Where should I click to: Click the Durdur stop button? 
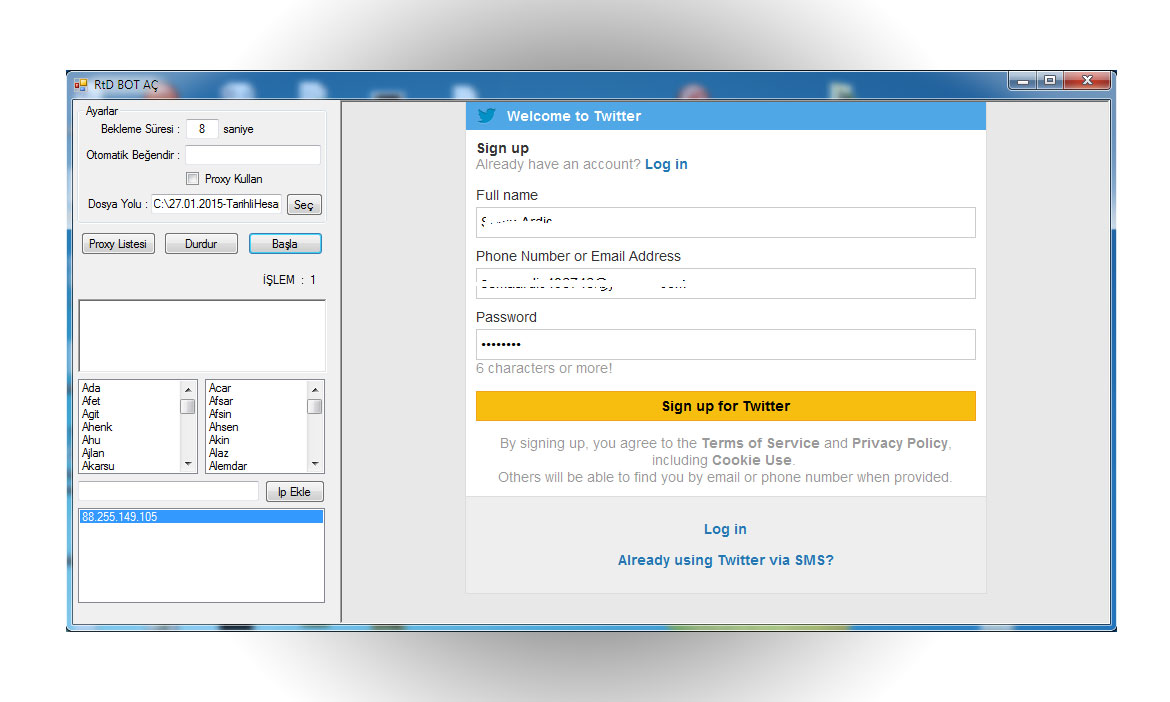(201, 244)
